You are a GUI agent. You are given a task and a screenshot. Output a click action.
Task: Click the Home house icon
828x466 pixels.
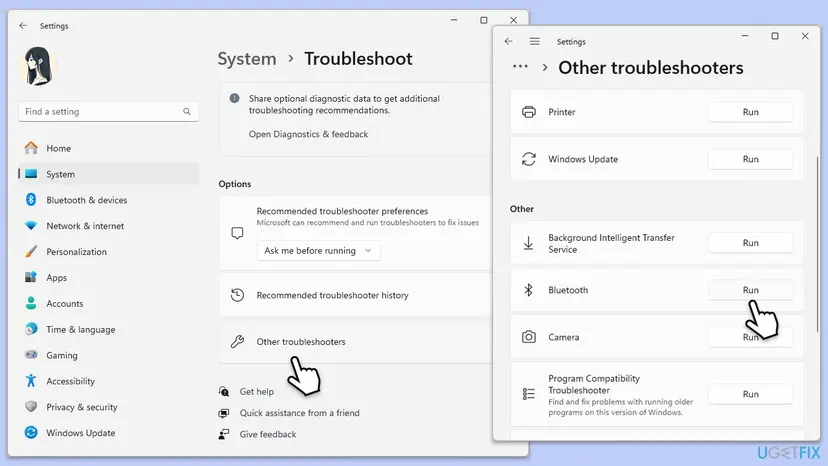tap(31, 148)
